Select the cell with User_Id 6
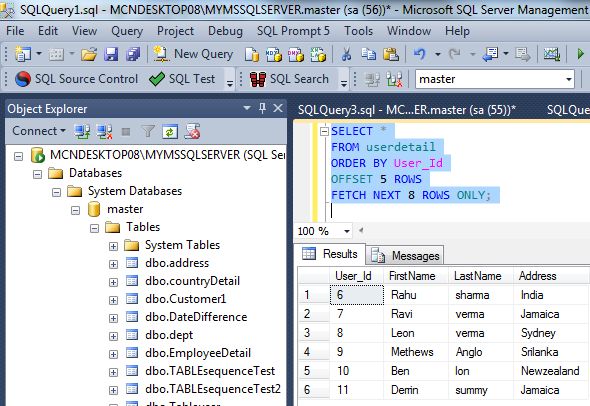 pyautogui.click(x=357, y=295)
